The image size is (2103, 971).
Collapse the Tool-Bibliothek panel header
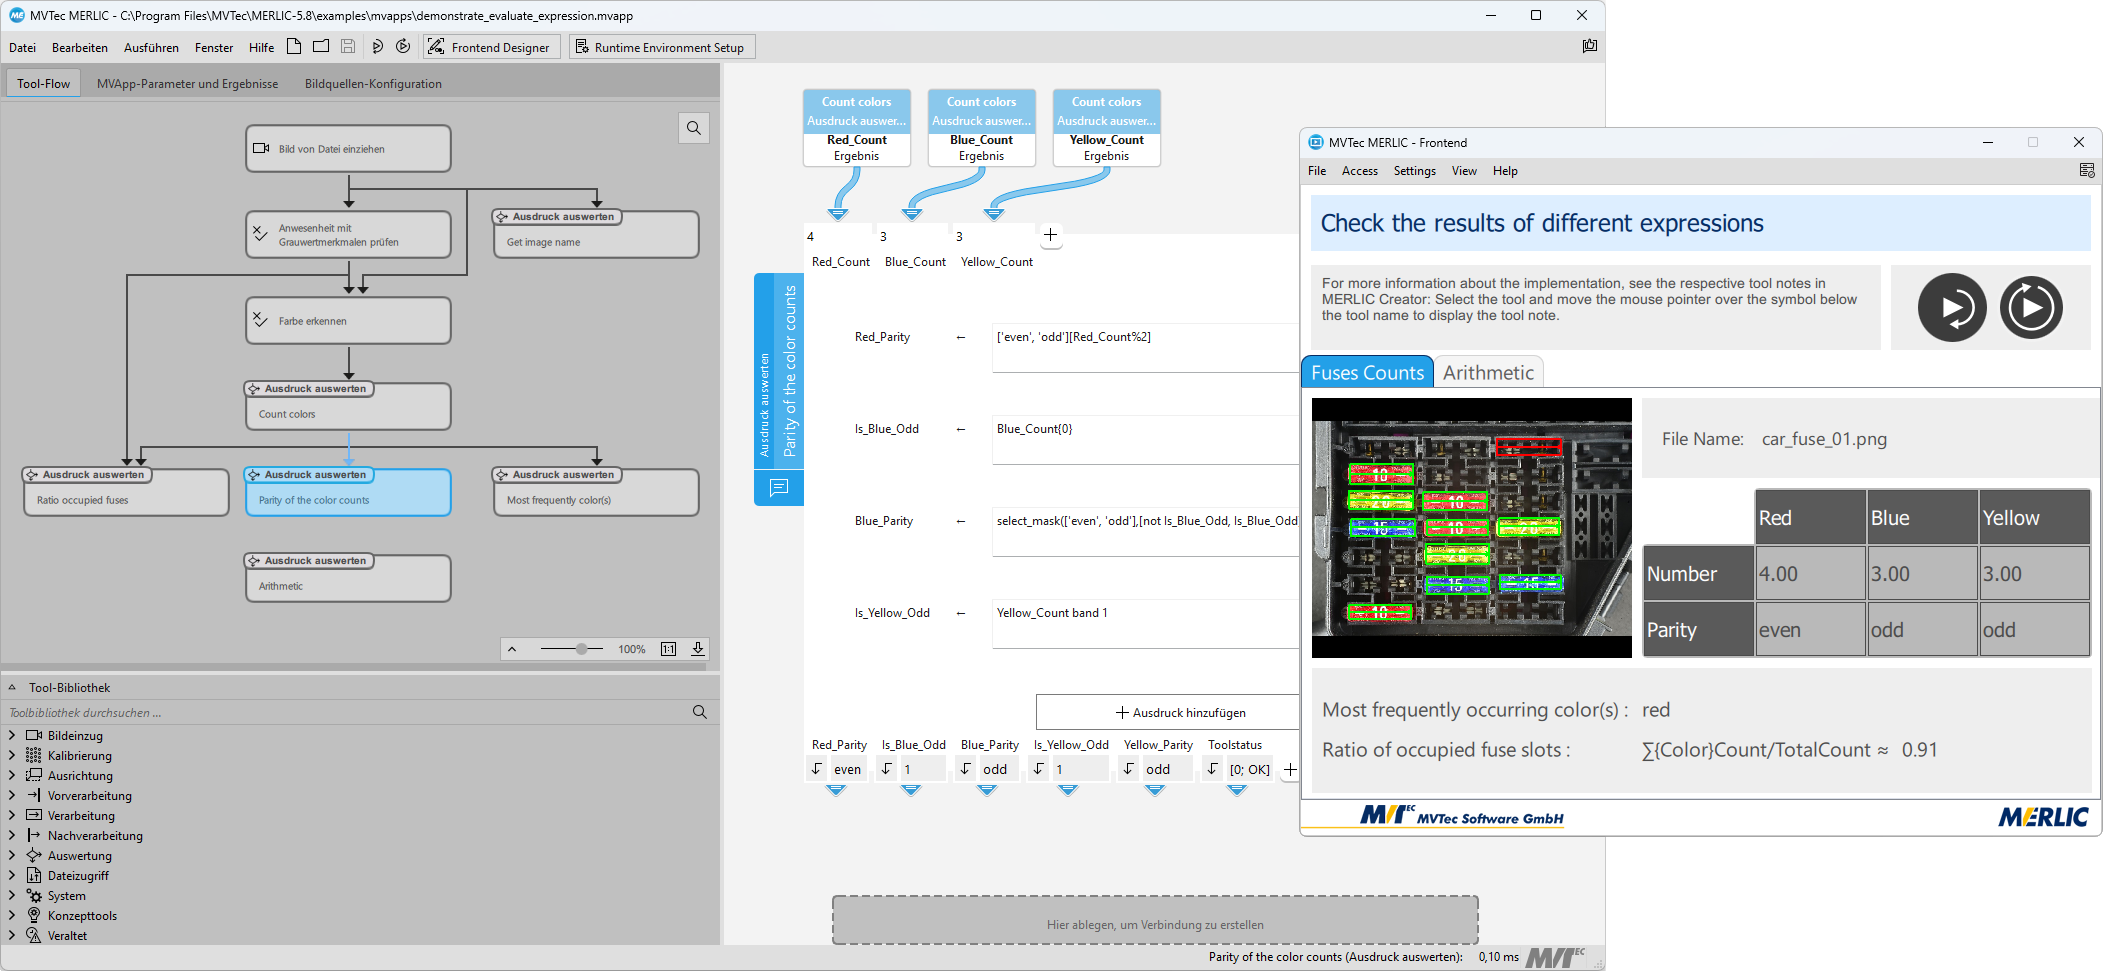12,688
